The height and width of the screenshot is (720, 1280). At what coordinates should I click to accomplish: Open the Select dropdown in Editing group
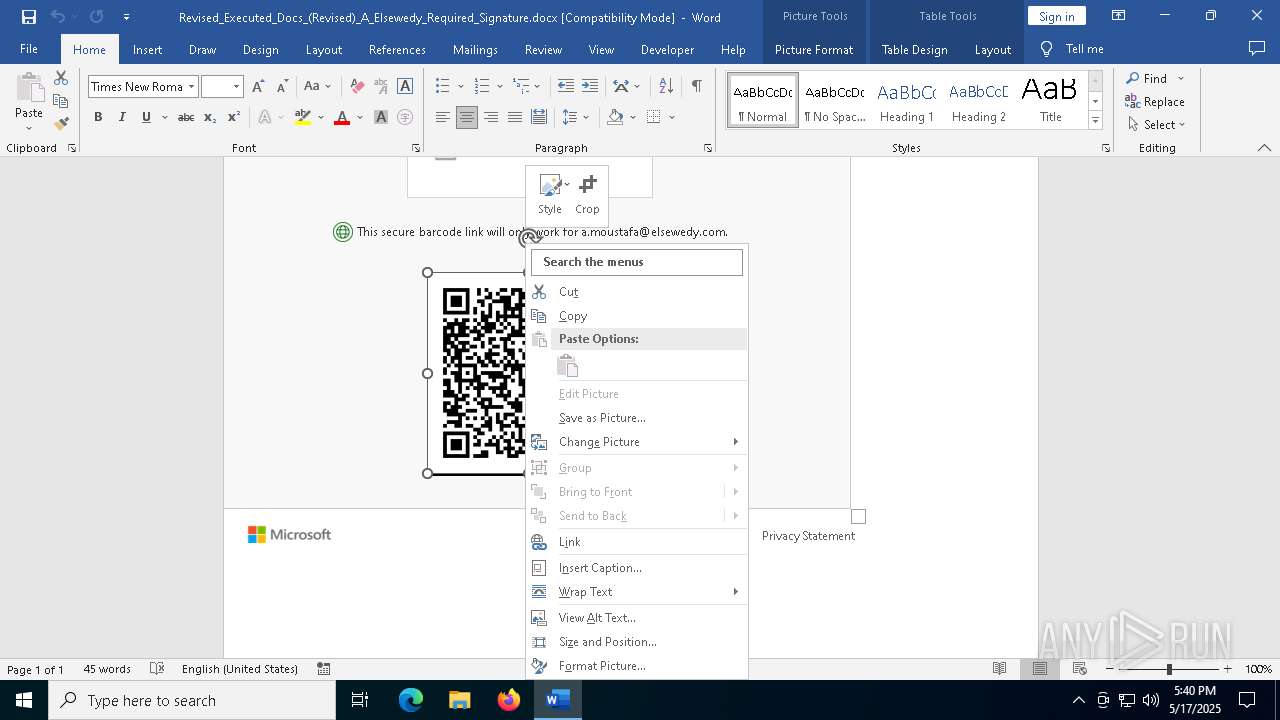(x=1156, y=125)
